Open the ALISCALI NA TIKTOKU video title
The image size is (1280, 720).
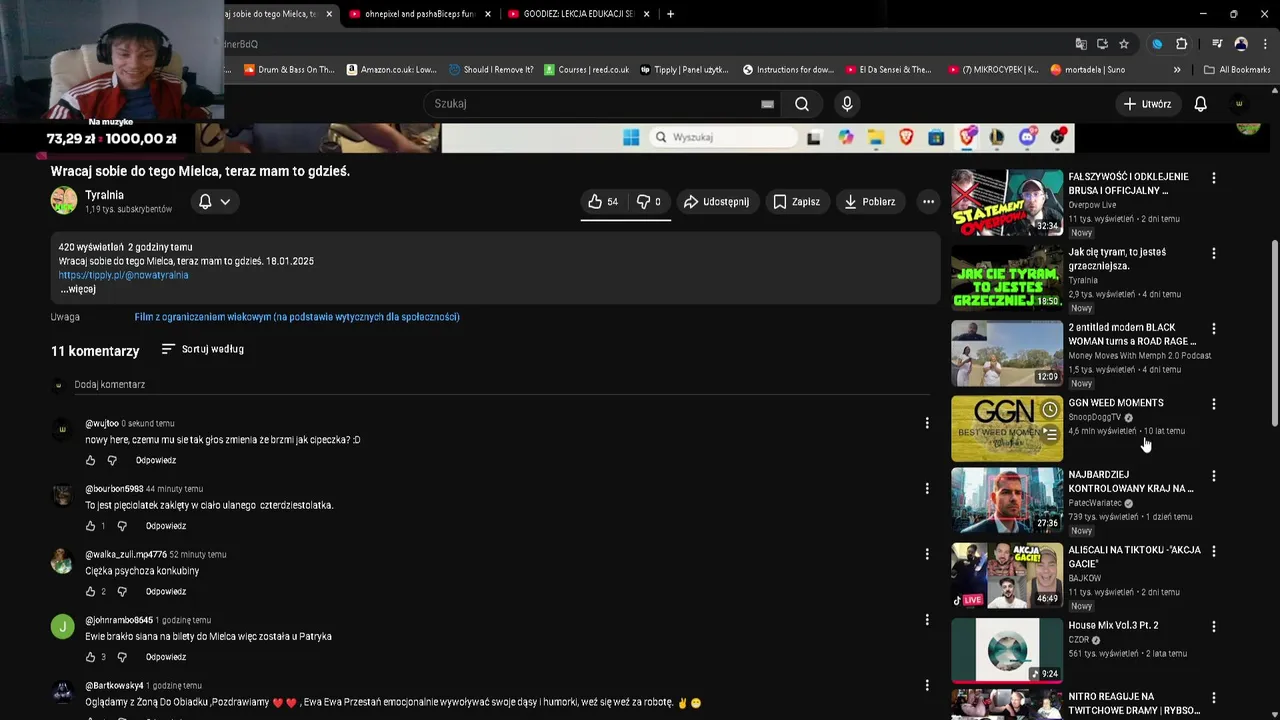1134,557
